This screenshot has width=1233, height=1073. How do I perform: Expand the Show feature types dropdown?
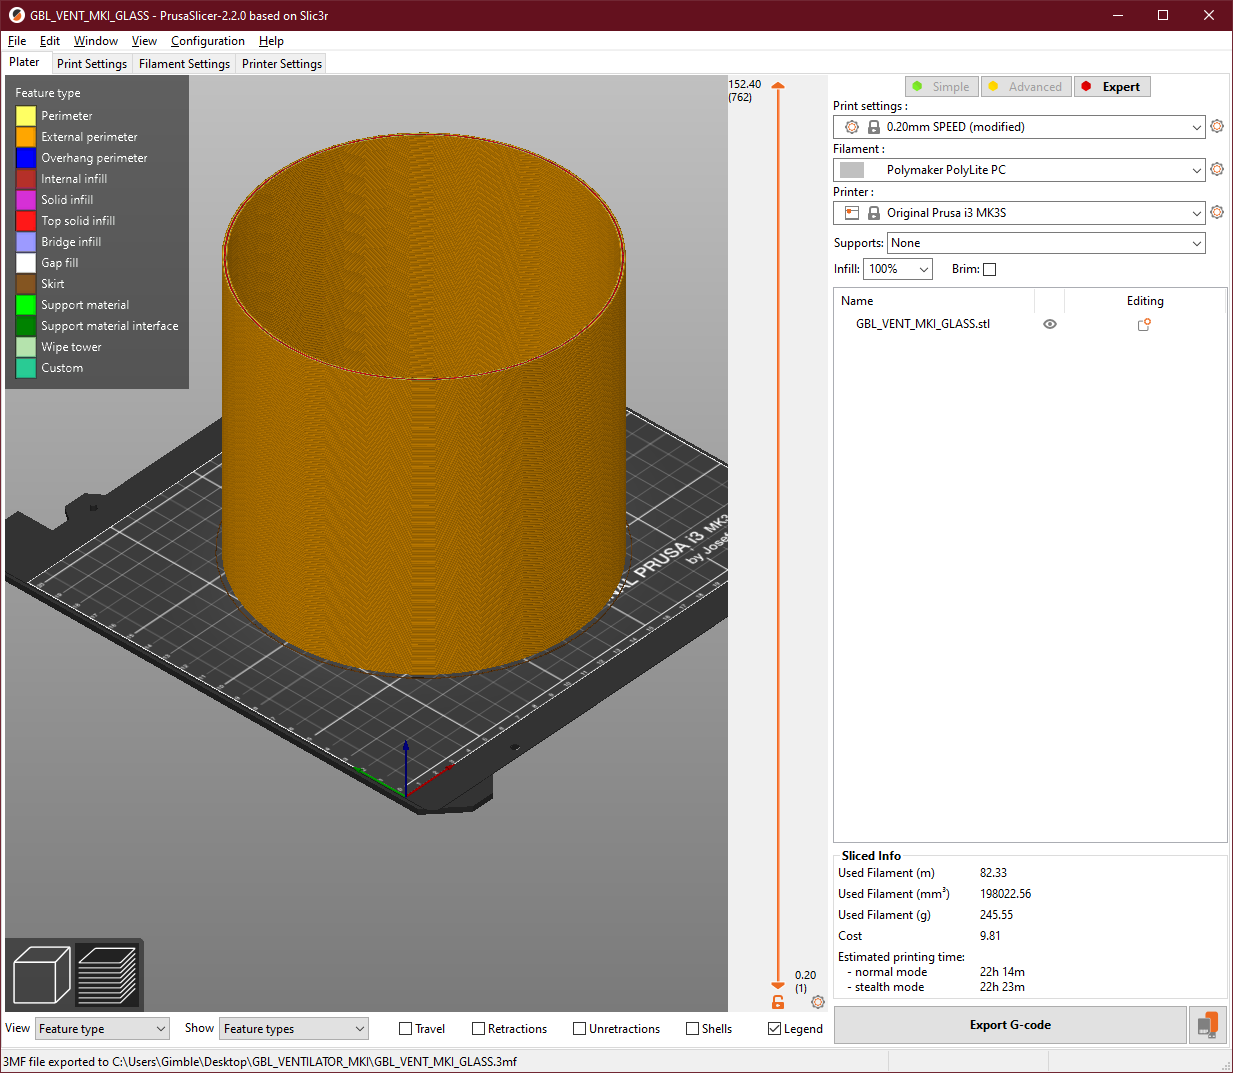pos(294,1029)
